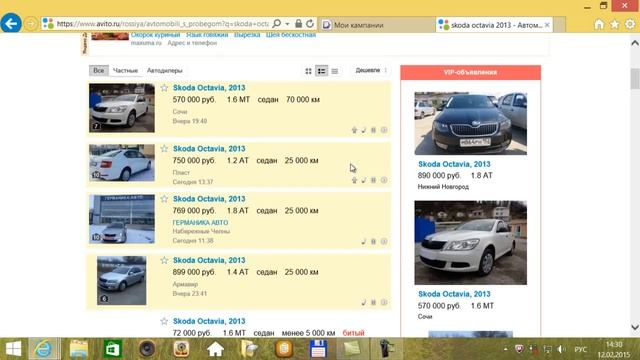The width and height of the screenshot is (640, 360).
Task: Star the 769 000 руб. listing
Action: (x=164, y=199)
